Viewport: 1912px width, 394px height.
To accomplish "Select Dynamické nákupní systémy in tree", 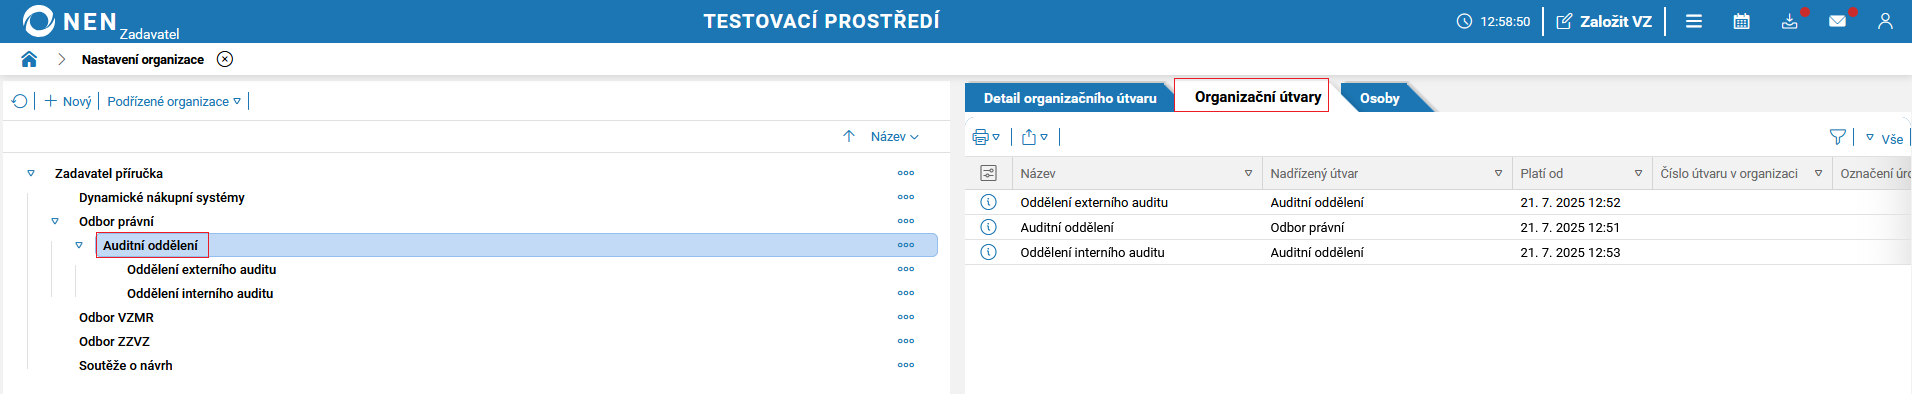I will [162, 197].
